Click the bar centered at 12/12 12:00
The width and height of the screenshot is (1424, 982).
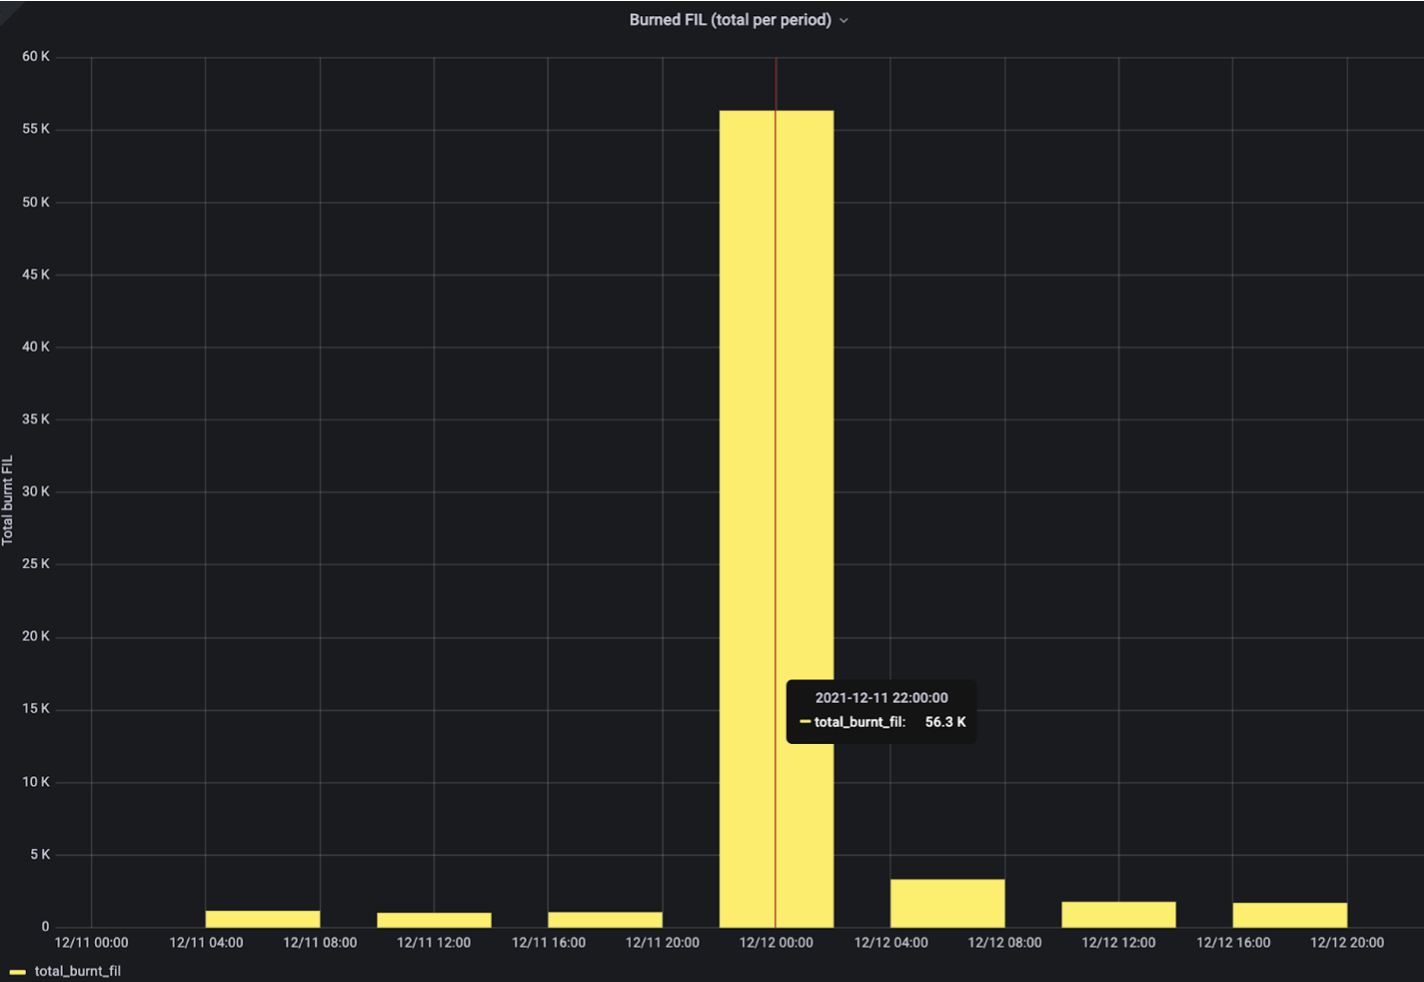(x=1119, y=914)
